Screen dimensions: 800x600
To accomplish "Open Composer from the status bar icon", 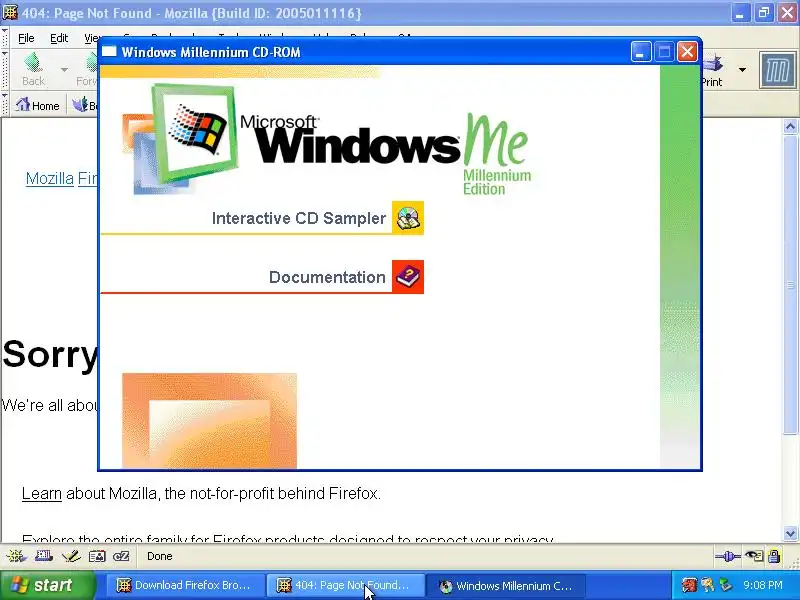I will click(71, 556).
